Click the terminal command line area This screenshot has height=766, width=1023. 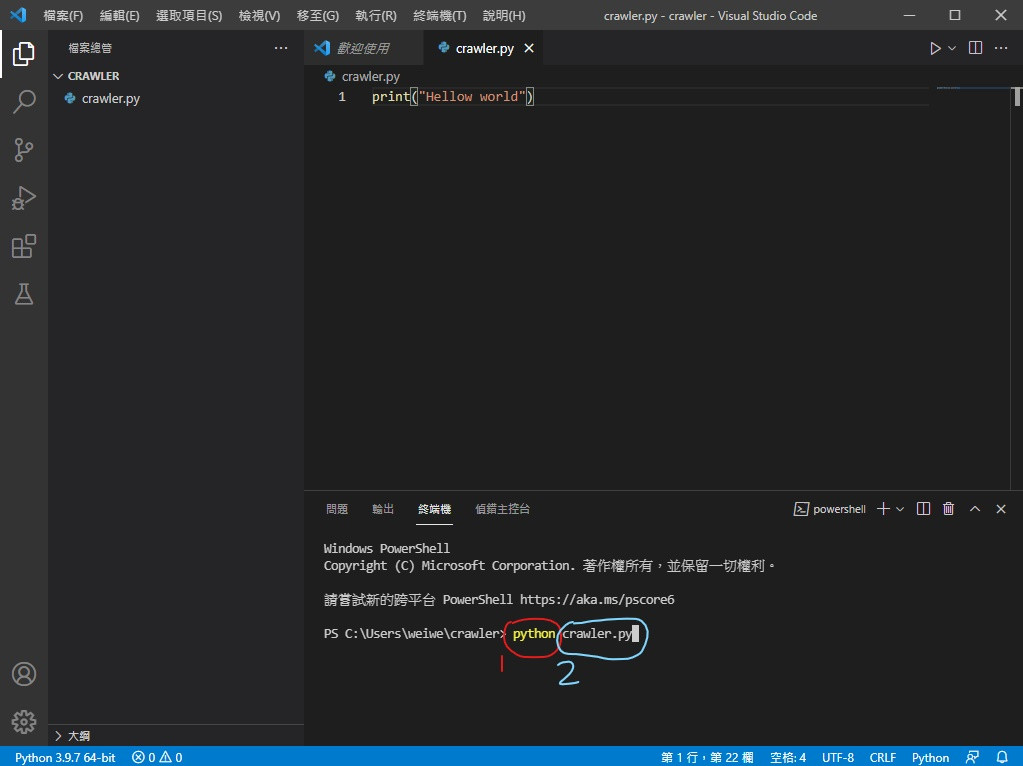pos(481,634)
